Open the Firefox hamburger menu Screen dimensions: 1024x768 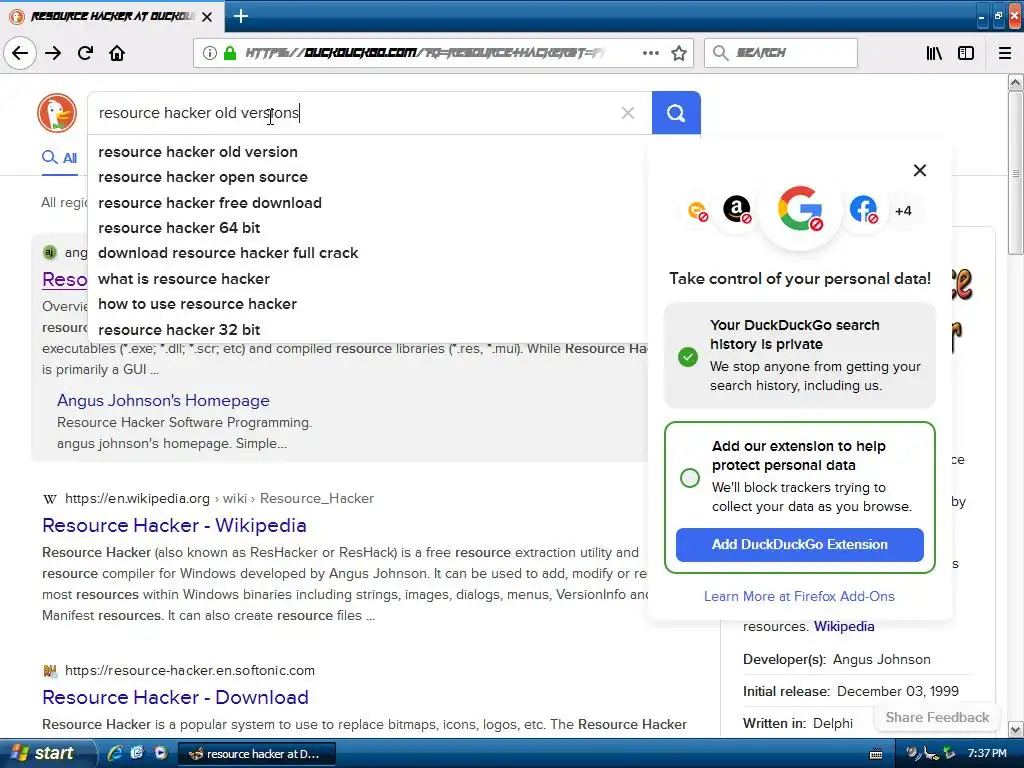(x=1005, y=53)
